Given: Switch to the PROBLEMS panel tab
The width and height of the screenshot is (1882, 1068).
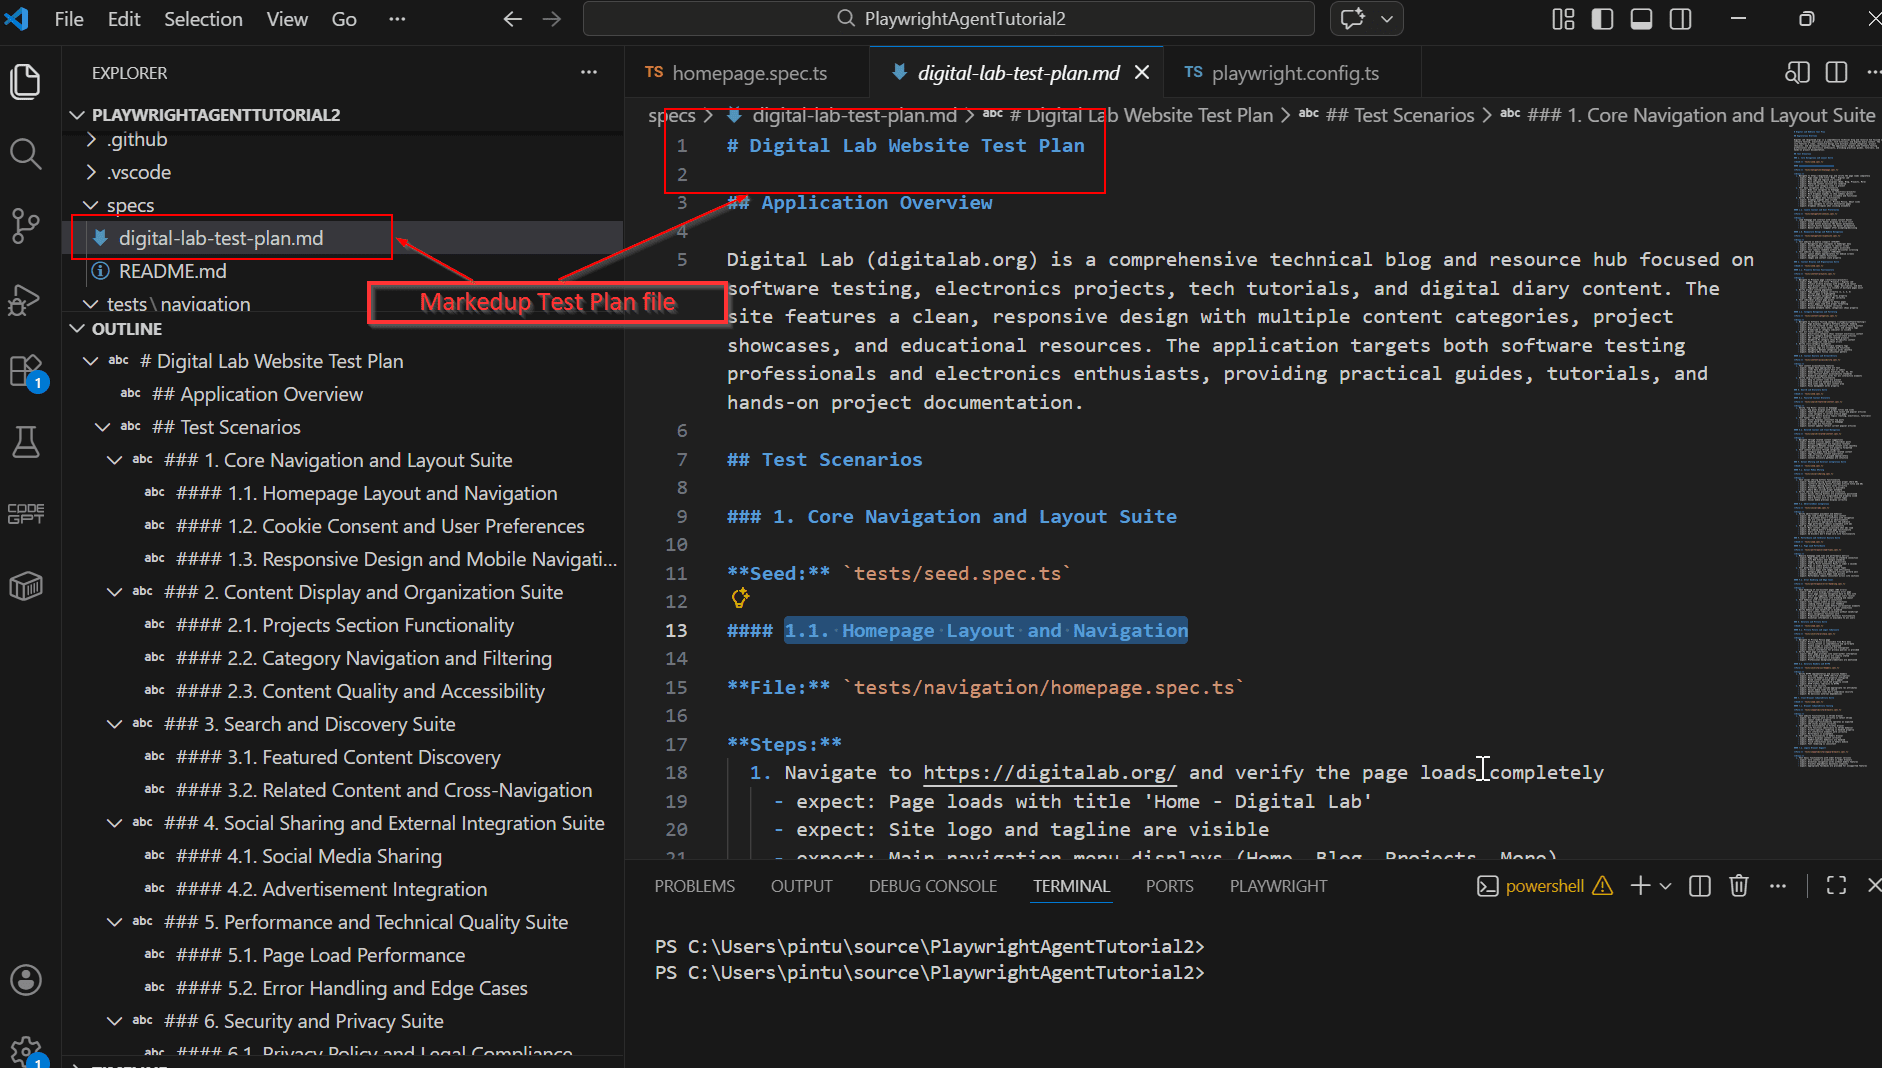Looking at the screenshot, I should (x=694, y=886).
